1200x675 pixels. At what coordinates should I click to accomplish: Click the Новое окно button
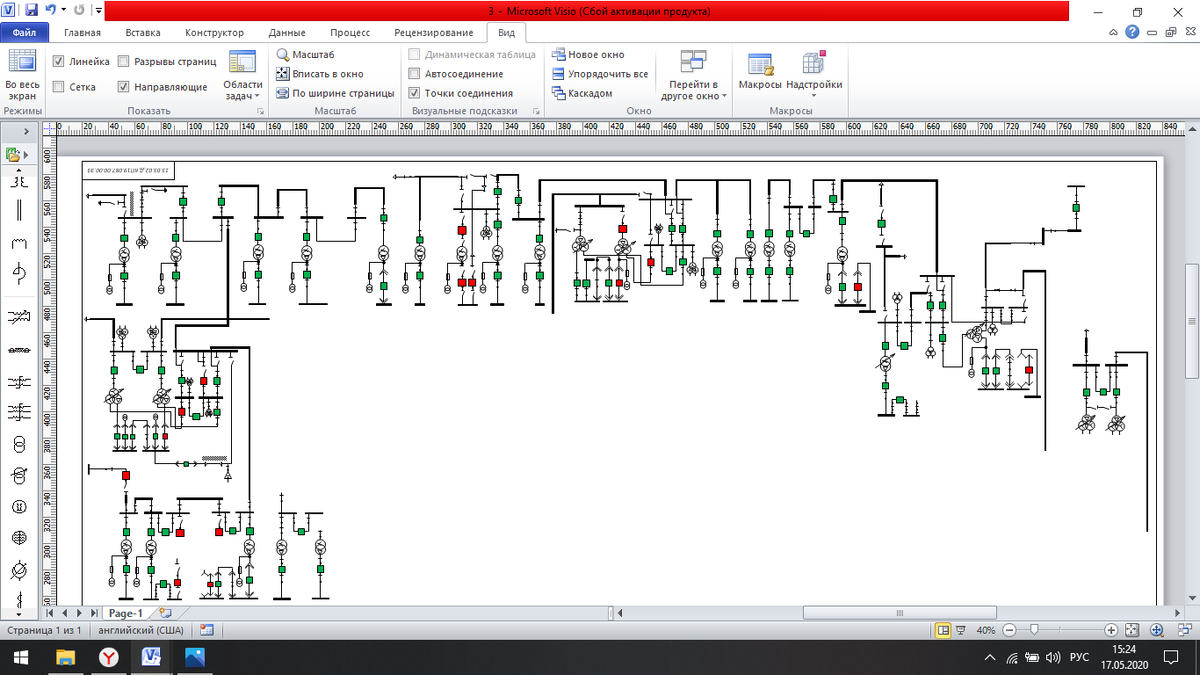coord(589,55)
